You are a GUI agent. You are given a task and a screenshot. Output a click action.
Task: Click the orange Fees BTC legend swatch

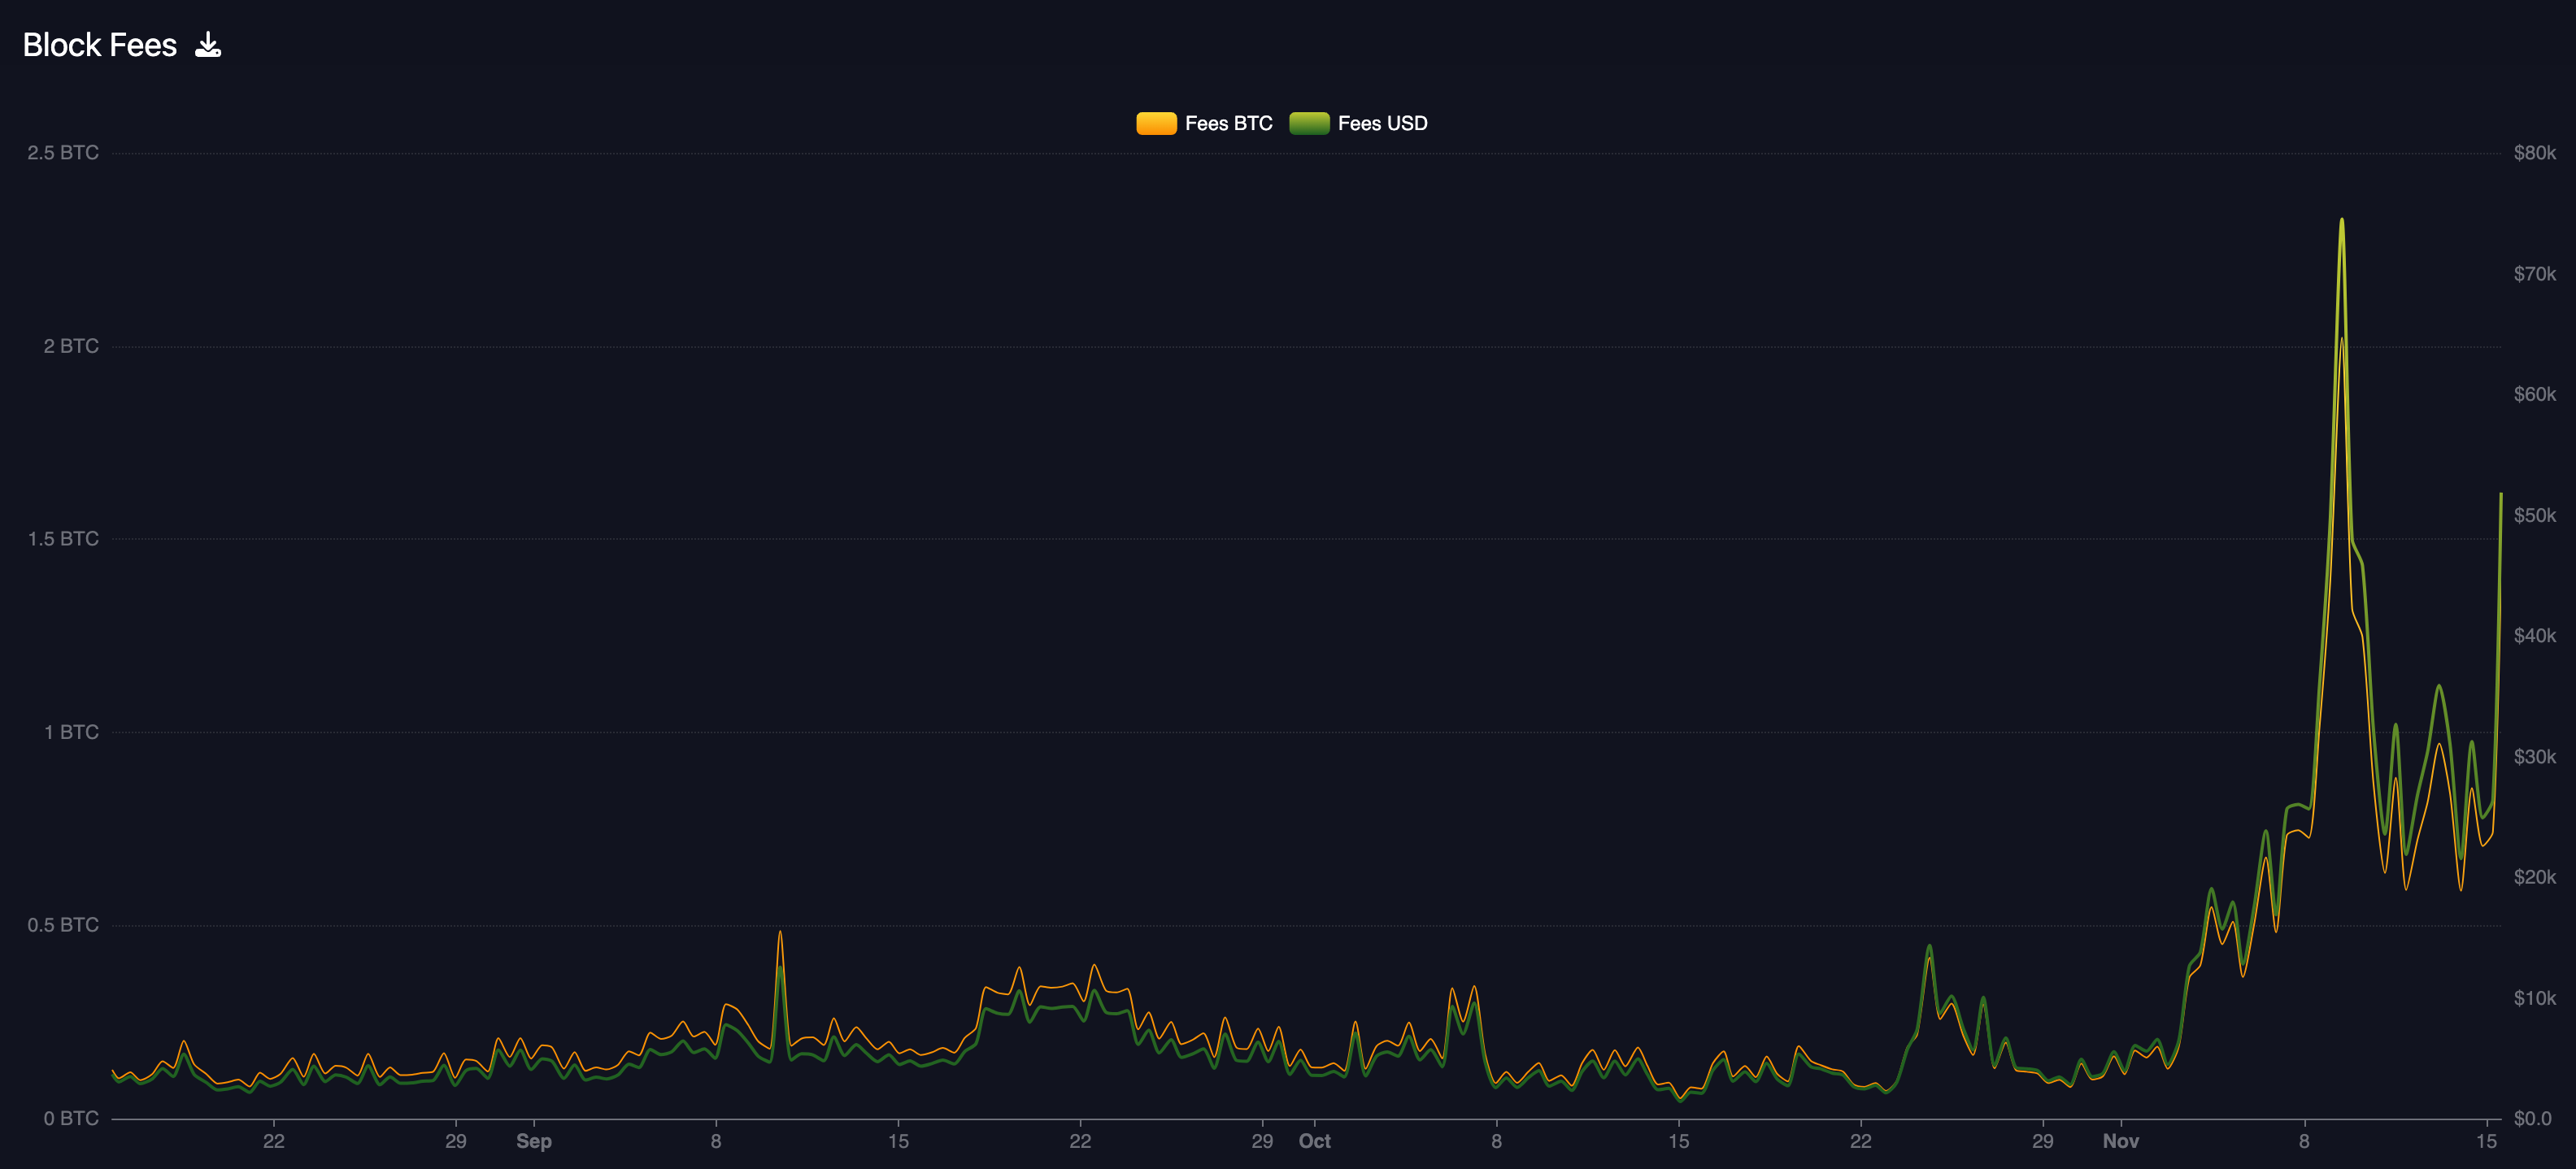[1157, 123]
